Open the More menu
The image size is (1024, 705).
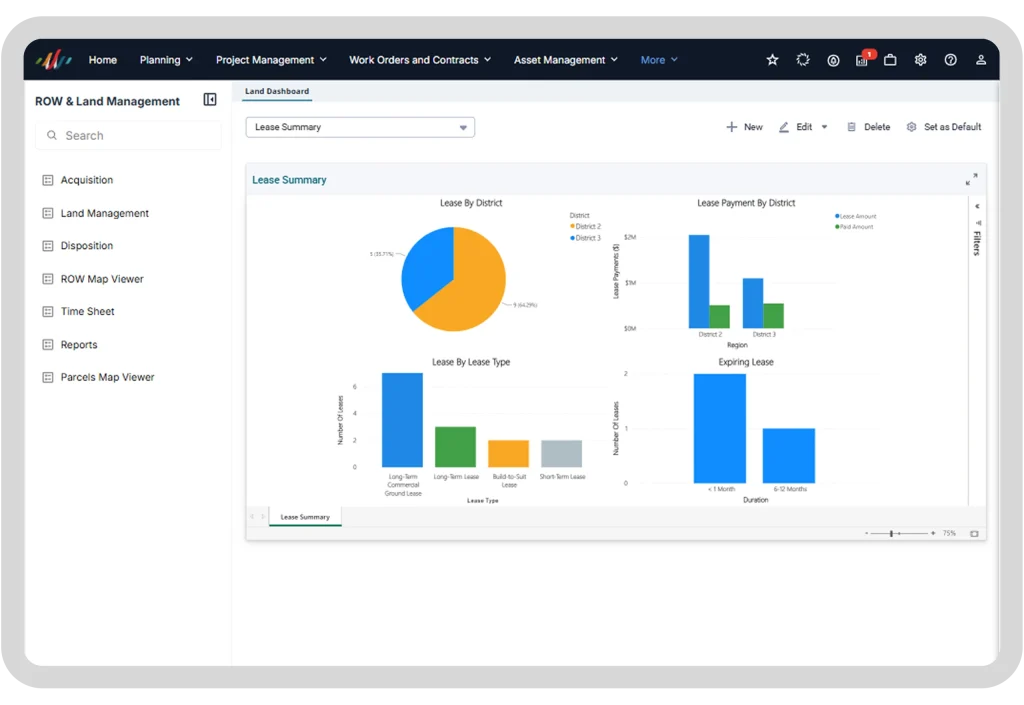click(659, 60)
